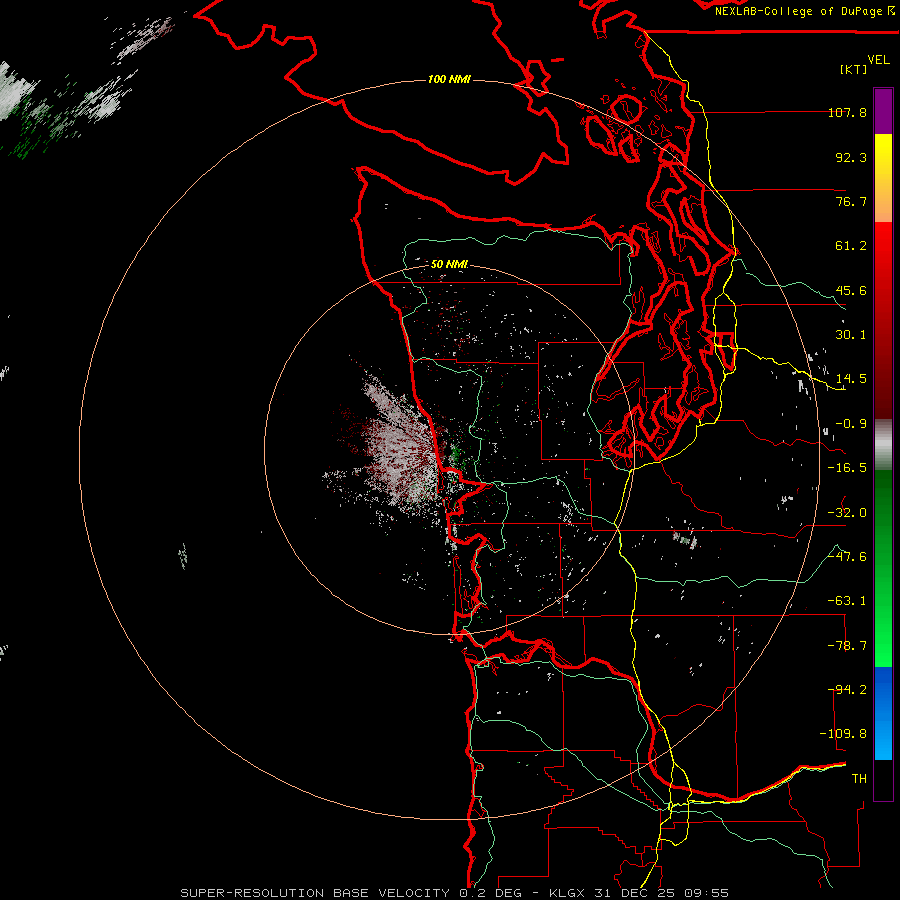
Task: Select the -32.0 legend value
Action: pos(847,513)
